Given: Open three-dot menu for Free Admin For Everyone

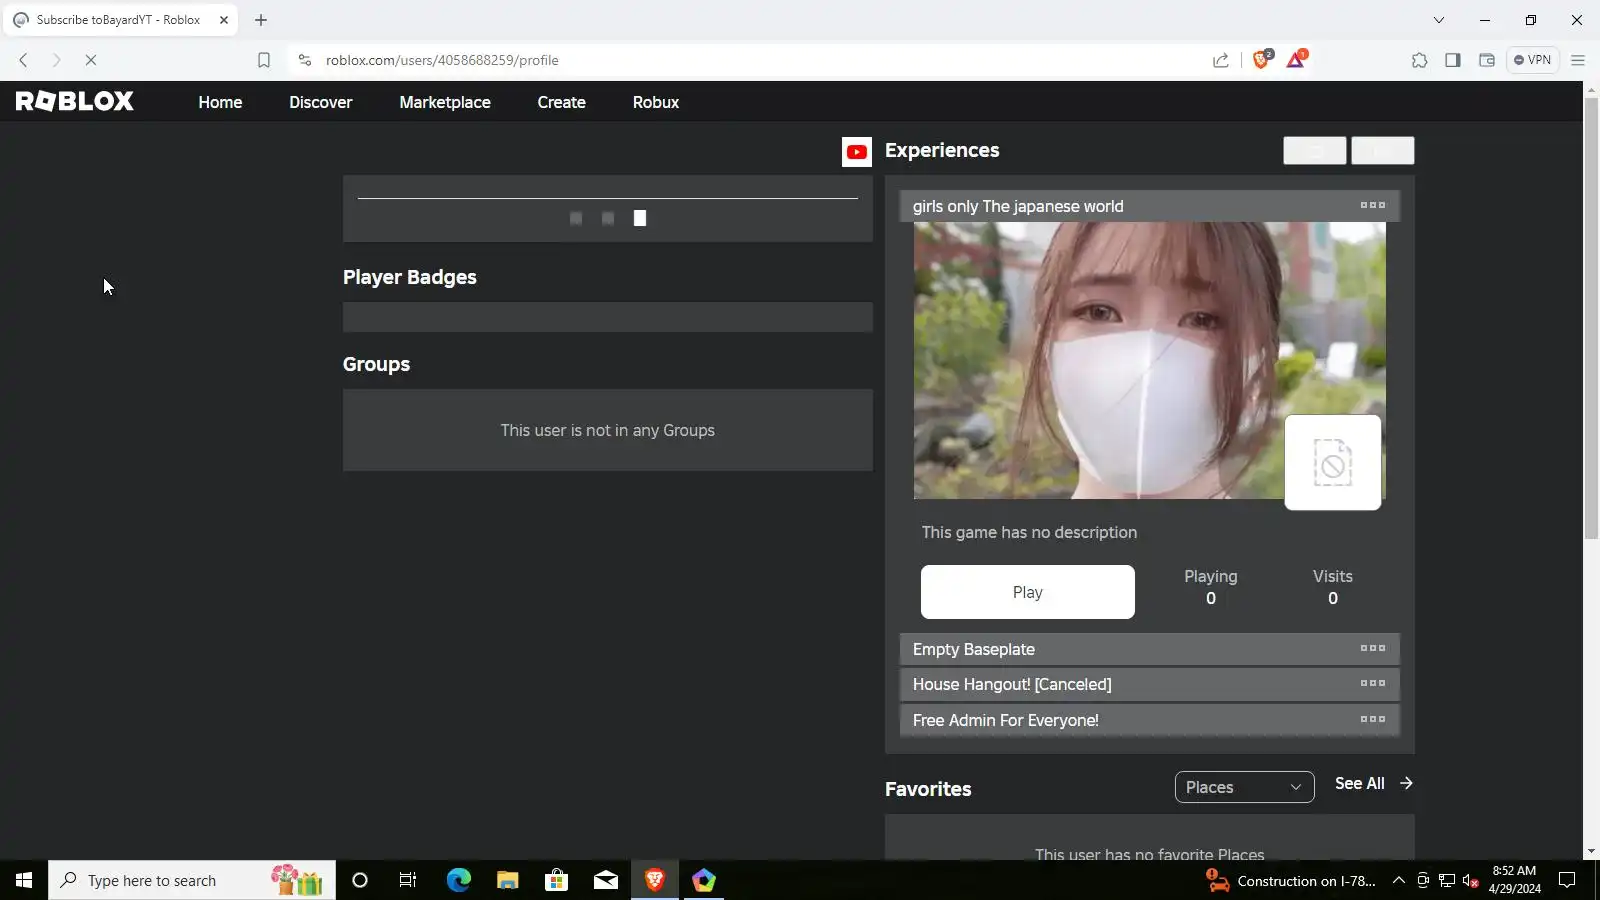Looking at the screenshot, I should point(1373,719).
